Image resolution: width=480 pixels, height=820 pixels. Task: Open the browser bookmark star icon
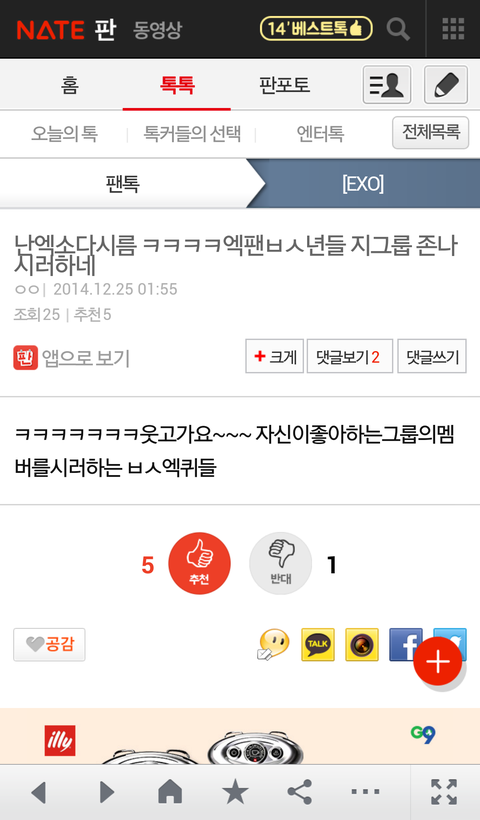[235, 792]
